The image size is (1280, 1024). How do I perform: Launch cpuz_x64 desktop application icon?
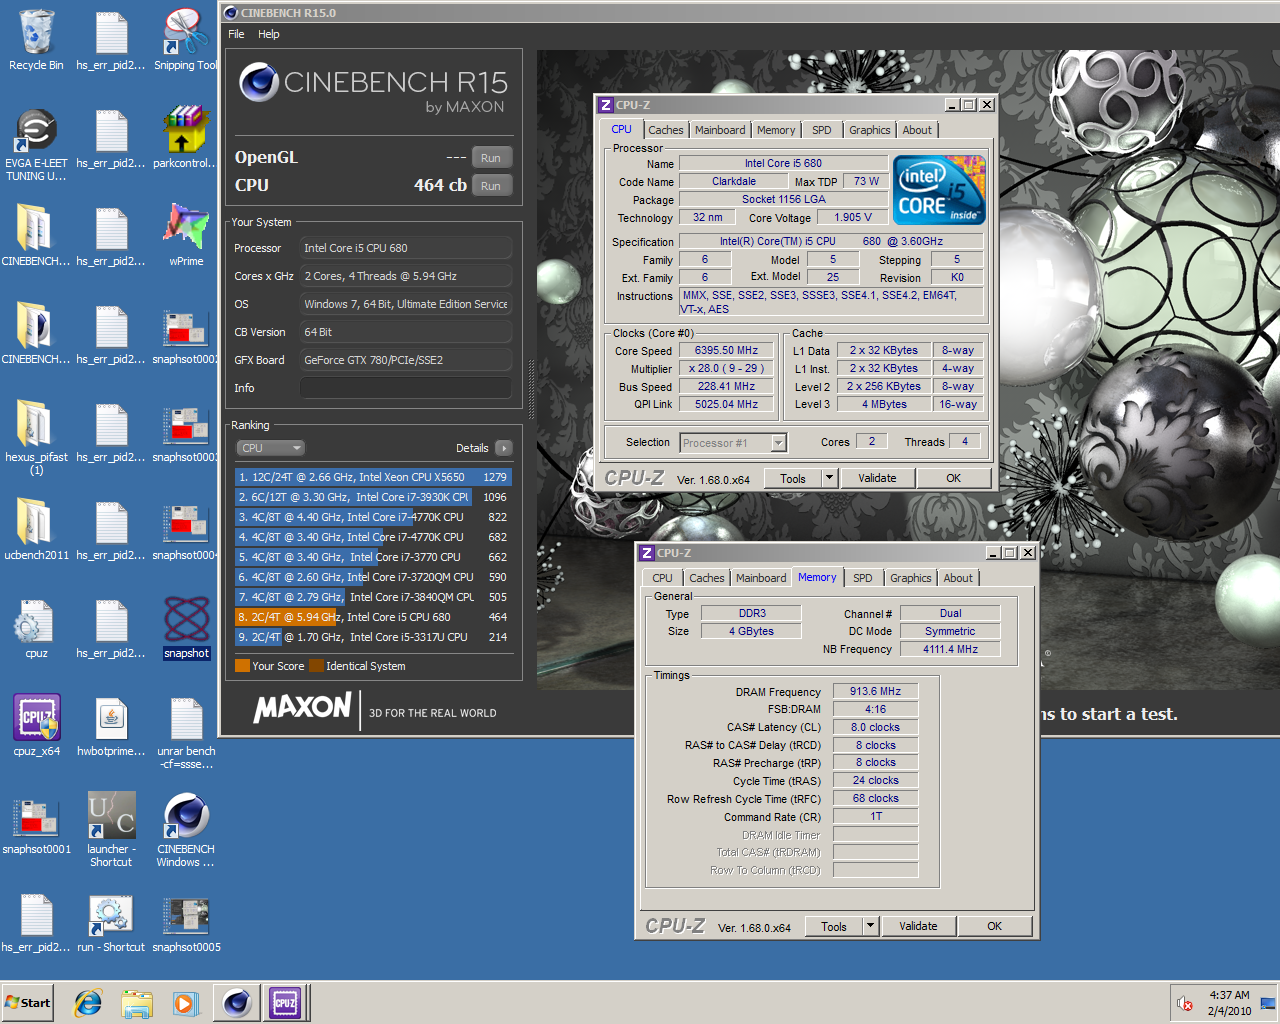tap(36, 726)
